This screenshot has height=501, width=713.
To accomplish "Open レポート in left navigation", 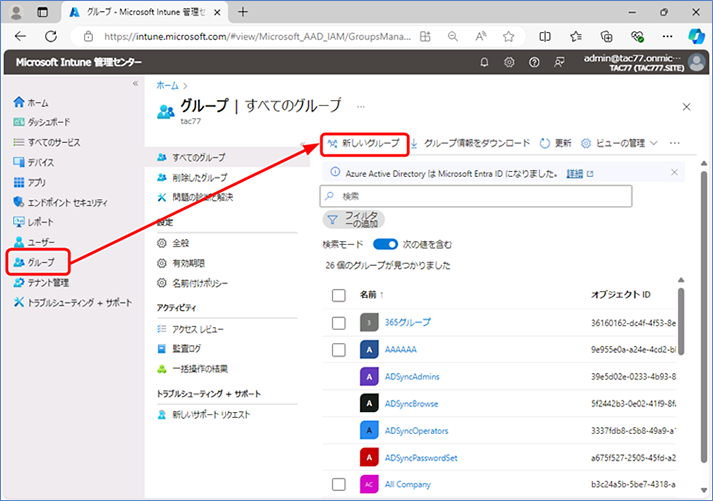I will 34,222.
